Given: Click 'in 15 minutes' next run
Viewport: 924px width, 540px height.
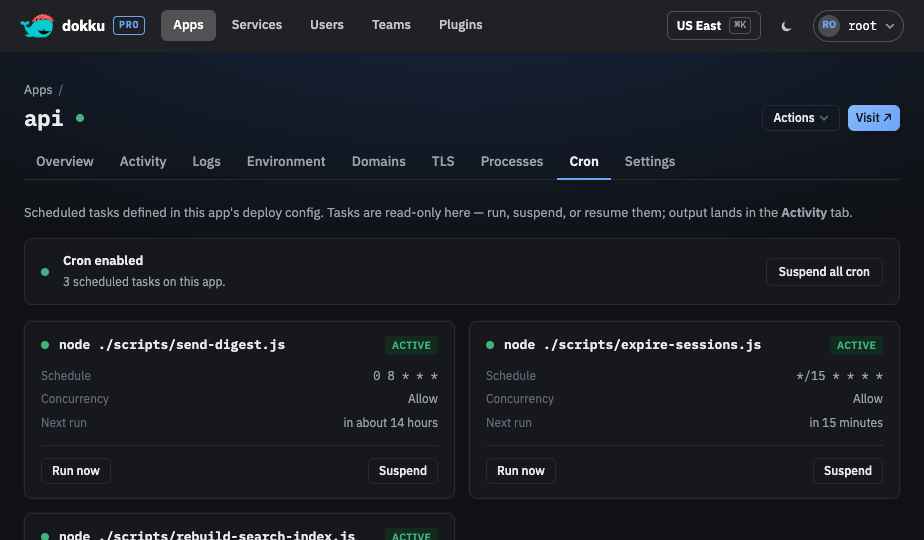Looking at the screenshot, I should [846, 423].
